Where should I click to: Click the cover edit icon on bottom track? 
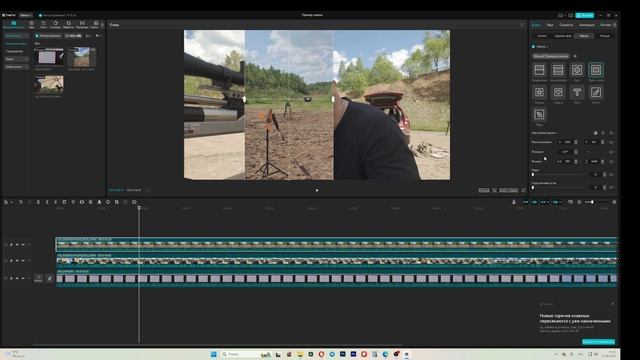click(x=50, y=278)
